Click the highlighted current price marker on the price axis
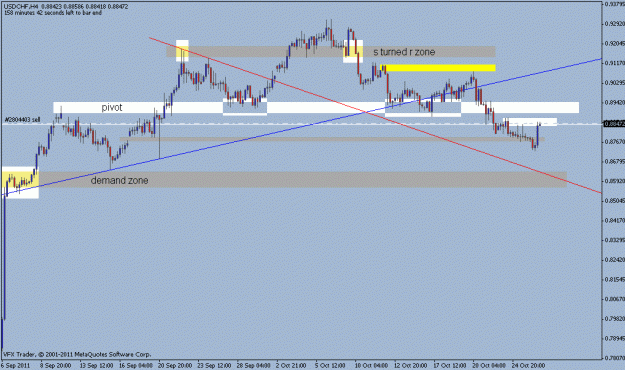Image resolution: width=625 pixels, height=370 pixels. coord(615,124)
